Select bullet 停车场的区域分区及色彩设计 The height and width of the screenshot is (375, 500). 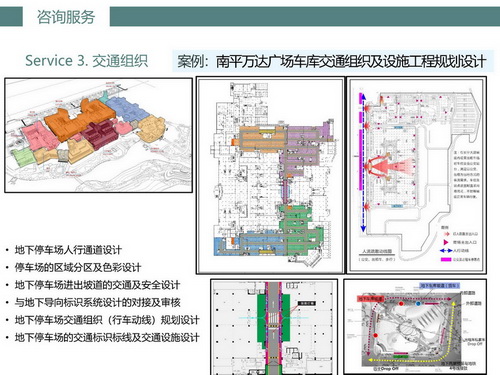(78, 267)
